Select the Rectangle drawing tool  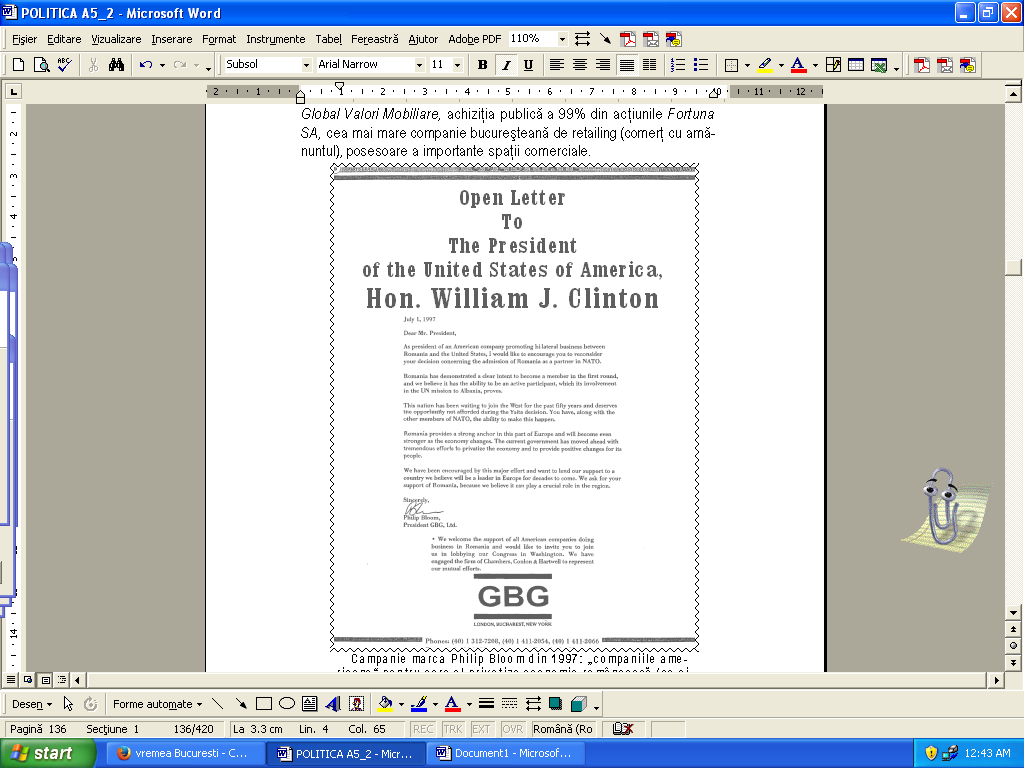point(264,703)
